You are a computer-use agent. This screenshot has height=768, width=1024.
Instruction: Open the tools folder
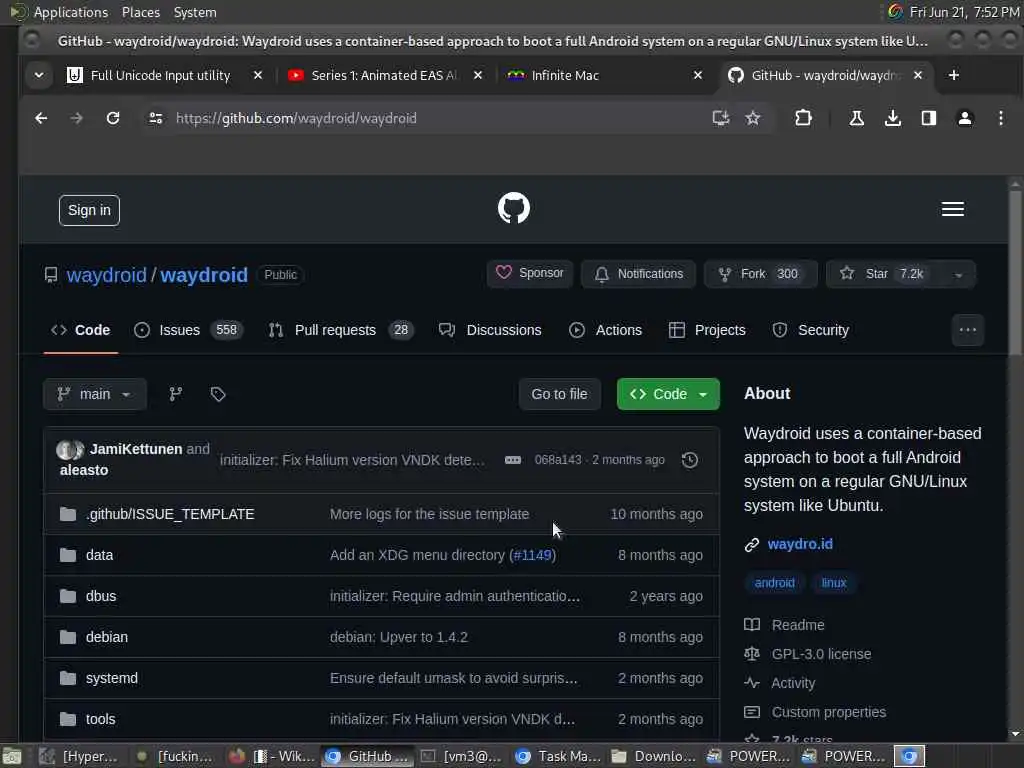click(x=101, y=719)
